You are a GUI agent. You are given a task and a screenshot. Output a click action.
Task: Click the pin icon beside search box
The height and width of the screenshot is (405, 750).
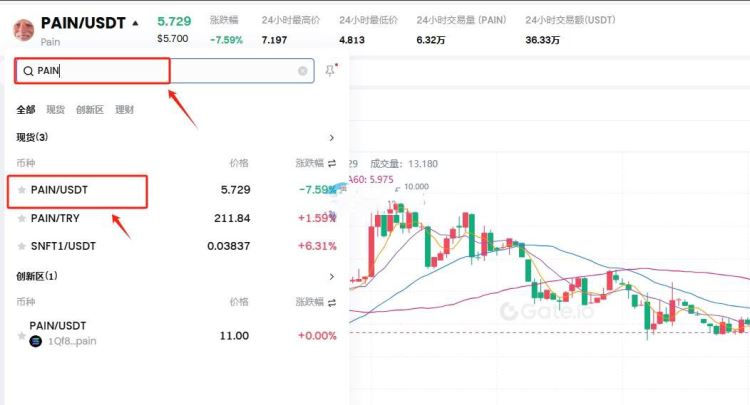click(331, 70)
